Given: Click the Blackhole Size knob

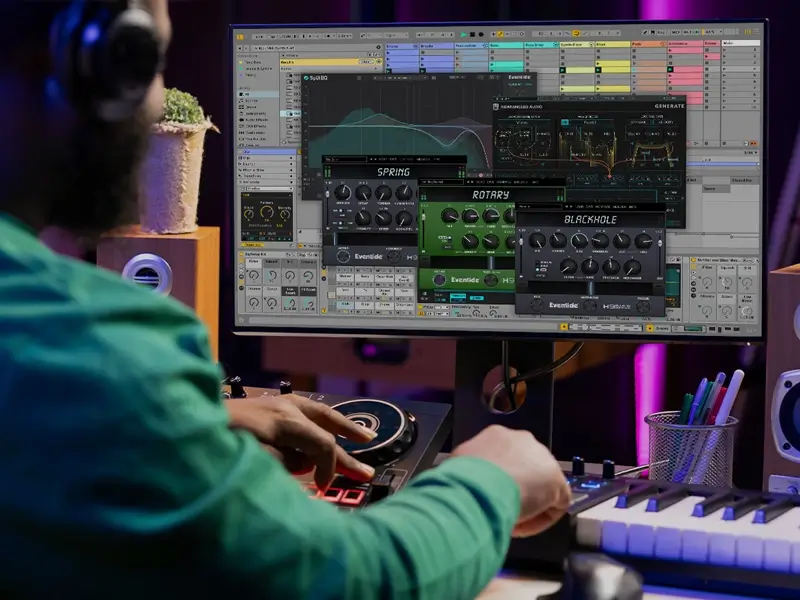Looking at the screenshot, I should 579,240.
